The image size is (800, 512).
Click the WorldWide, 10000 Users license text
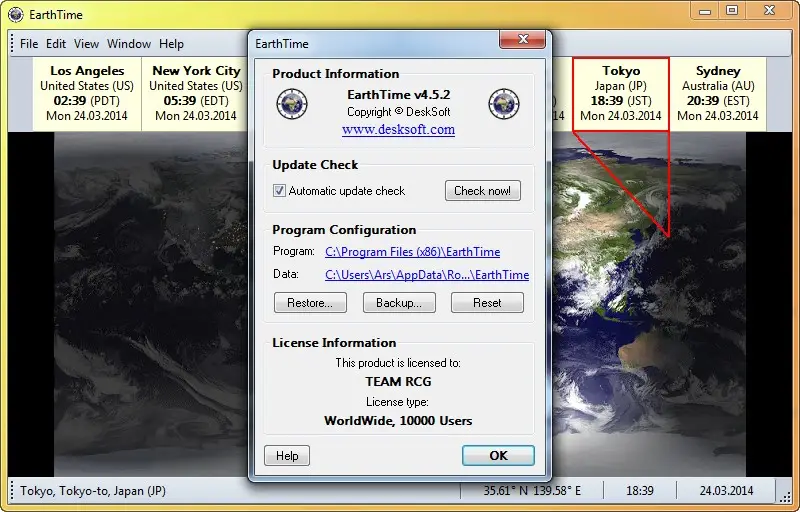pyautogui.click(x=398, y=421)
